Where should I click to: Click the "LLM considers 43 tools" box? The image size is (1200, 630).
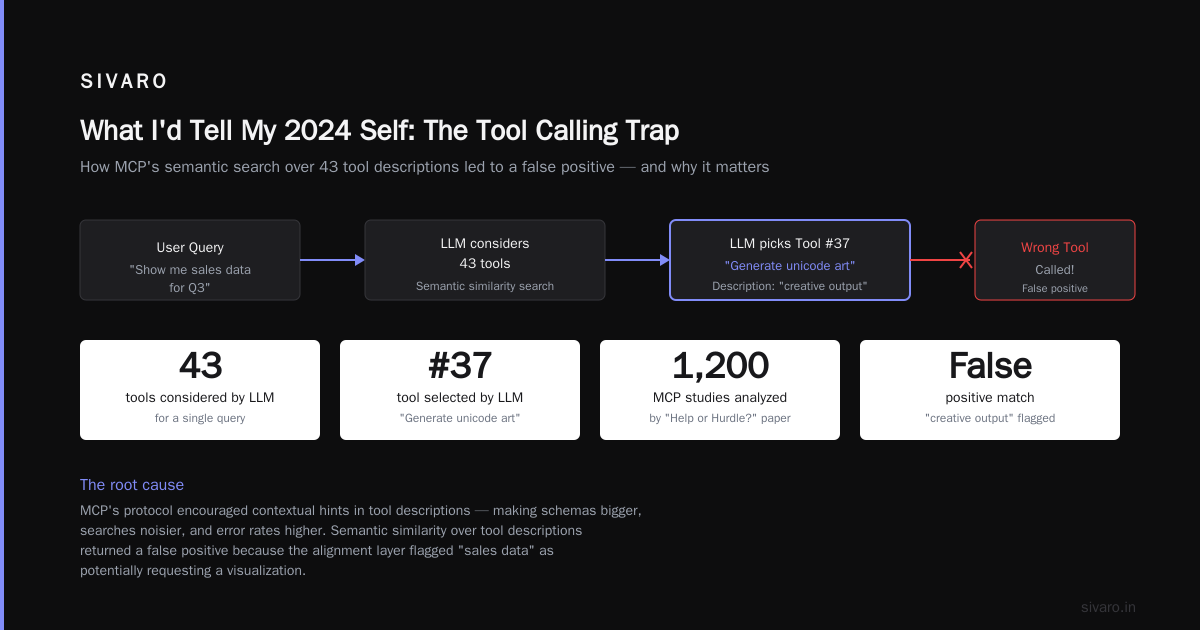point(485,260)
